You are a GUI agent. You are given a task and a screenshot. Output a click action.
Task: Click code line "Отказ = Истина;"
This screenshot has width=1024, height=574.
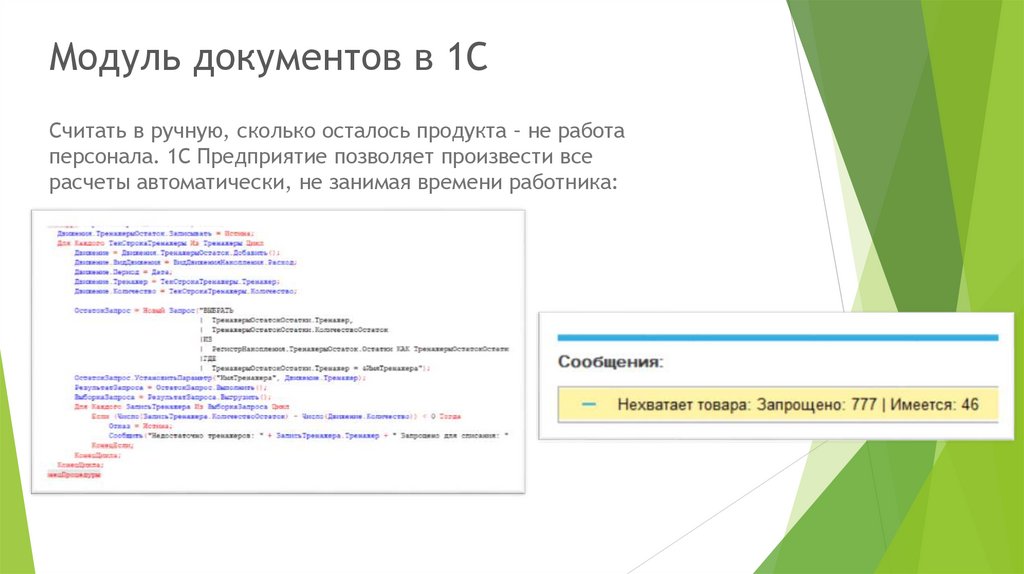(140, 426)
